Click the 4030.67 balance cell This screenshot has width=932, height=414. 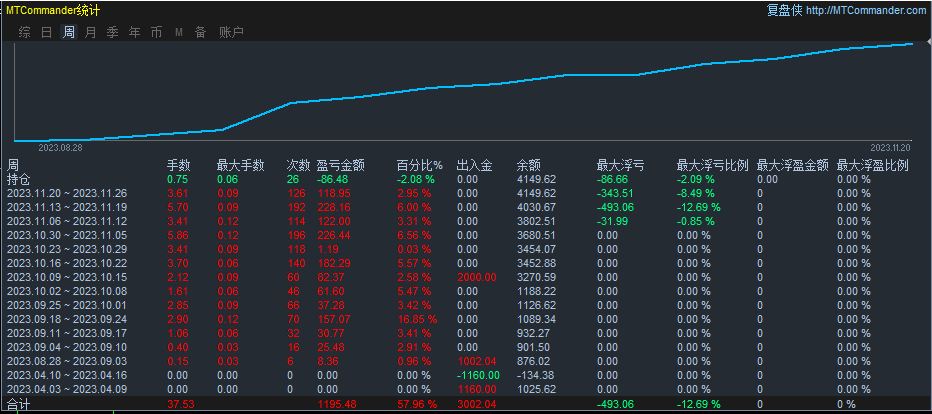click(536, 207)
